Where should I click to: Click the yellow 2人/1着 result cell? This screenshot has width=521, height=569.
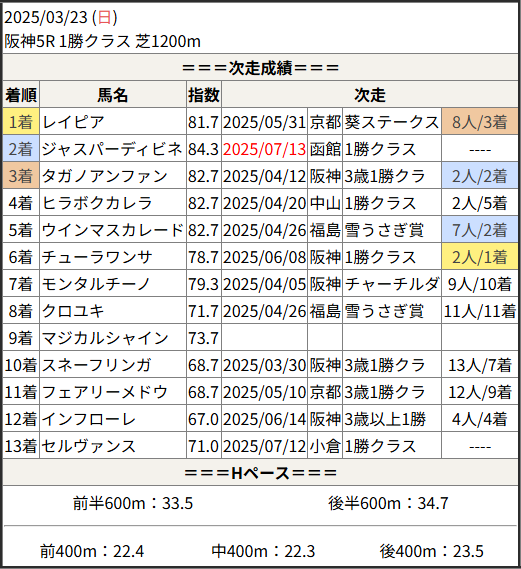pos(480,257)
